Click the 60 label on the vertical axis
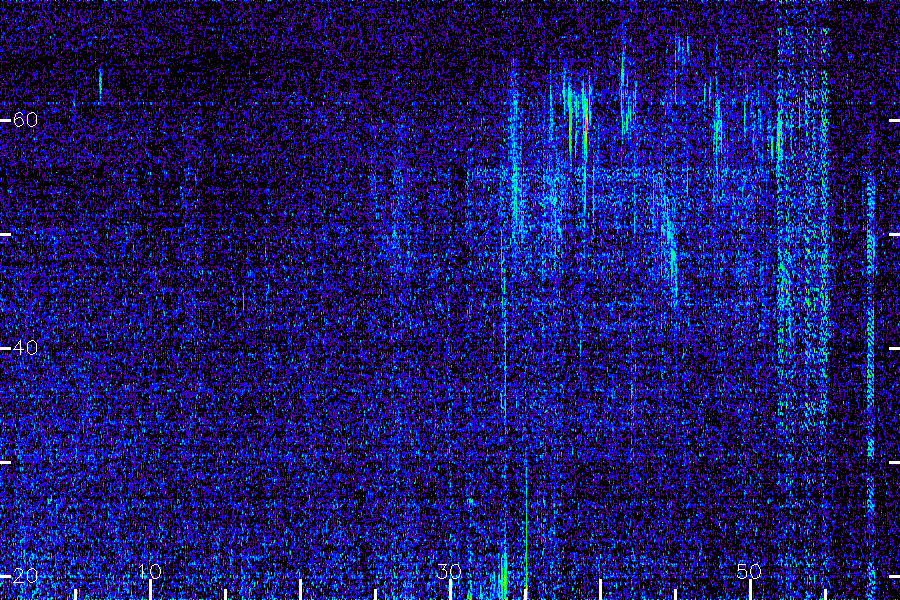Screen dimensions: 900x600 (x=25, y=119)
